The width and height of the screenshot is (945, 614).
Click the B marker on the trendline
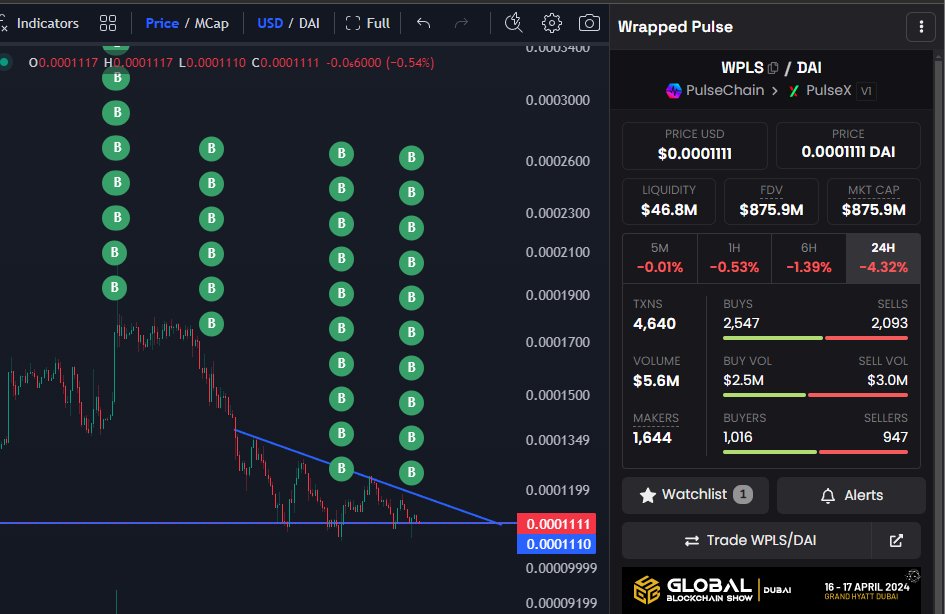341,468
